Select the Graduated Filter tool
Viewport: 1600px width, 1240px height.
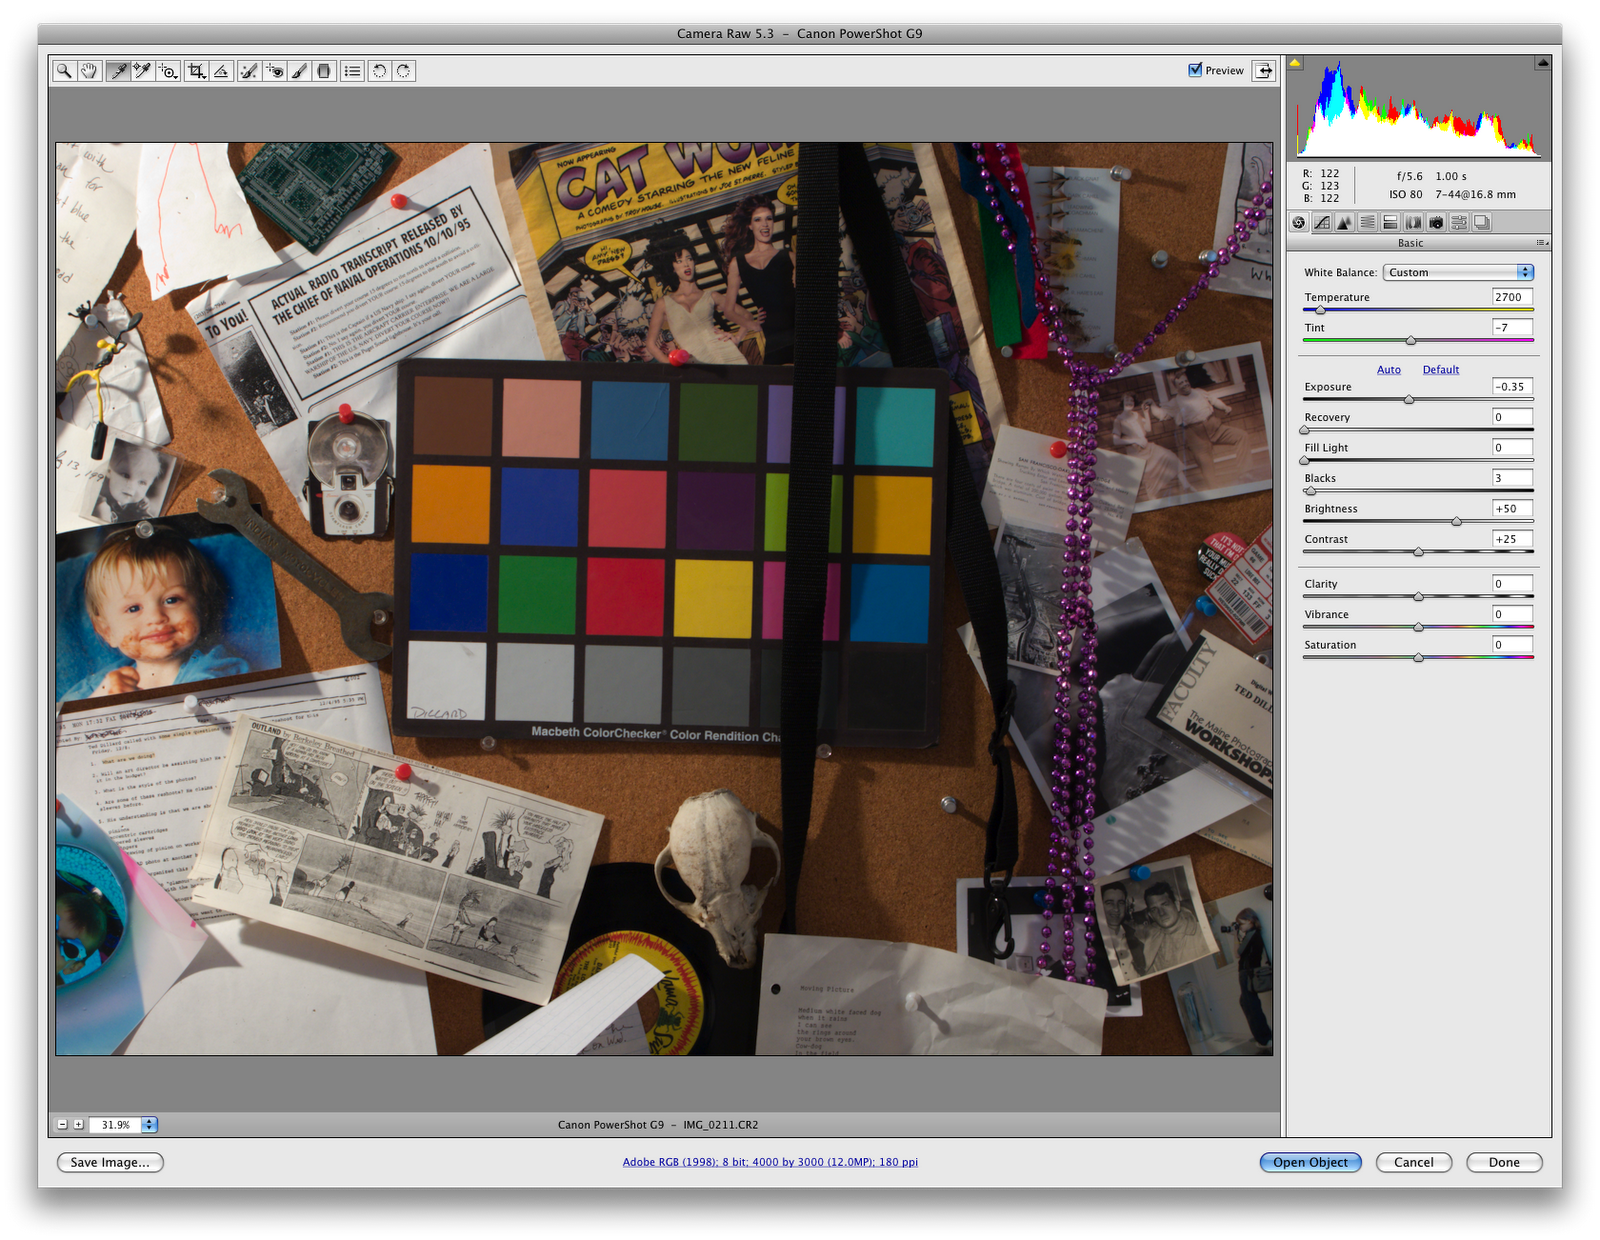324,71
